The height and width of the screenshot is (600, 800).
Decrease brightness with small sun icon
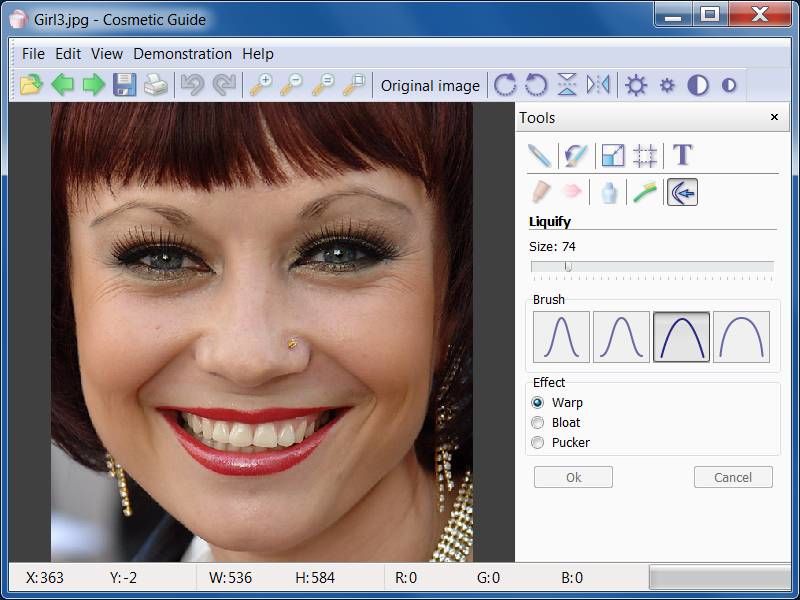point(667,85)
